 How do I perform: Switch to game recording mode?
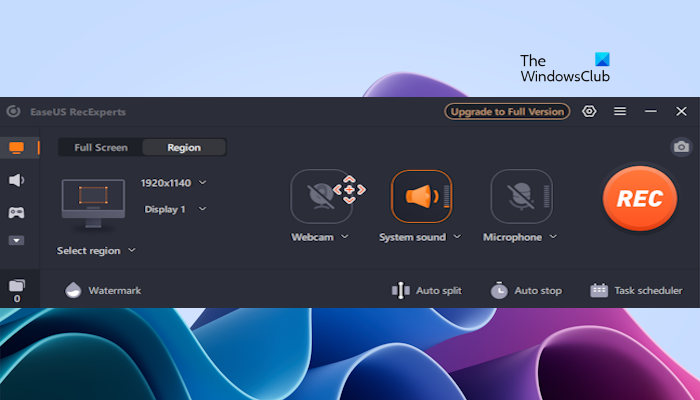(x=17, y=212)
